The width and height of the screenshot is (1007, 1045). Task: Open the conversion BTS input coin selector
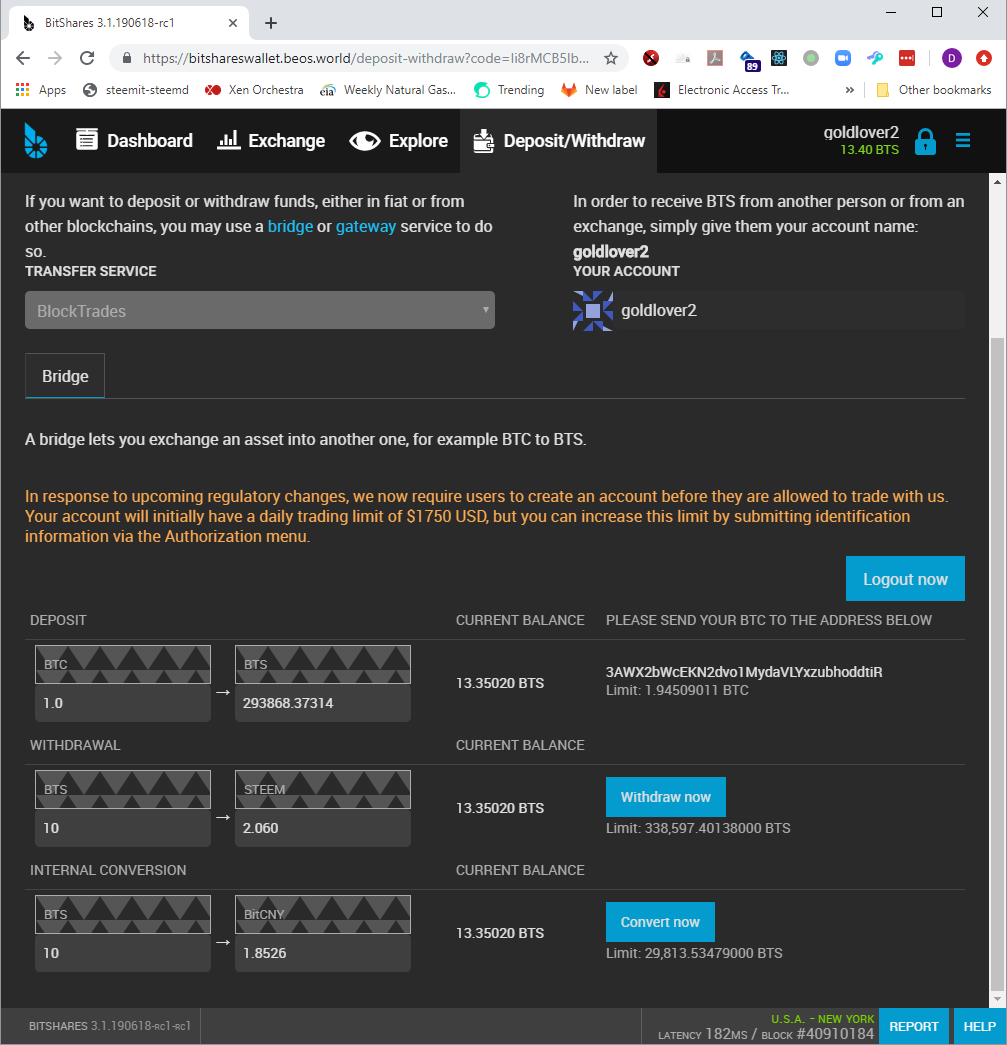(123, 914)
